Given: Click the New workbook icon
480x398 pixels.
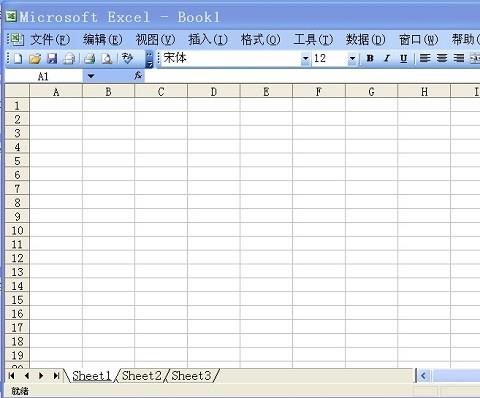Looking at the screenshot, I should point(18,59).
